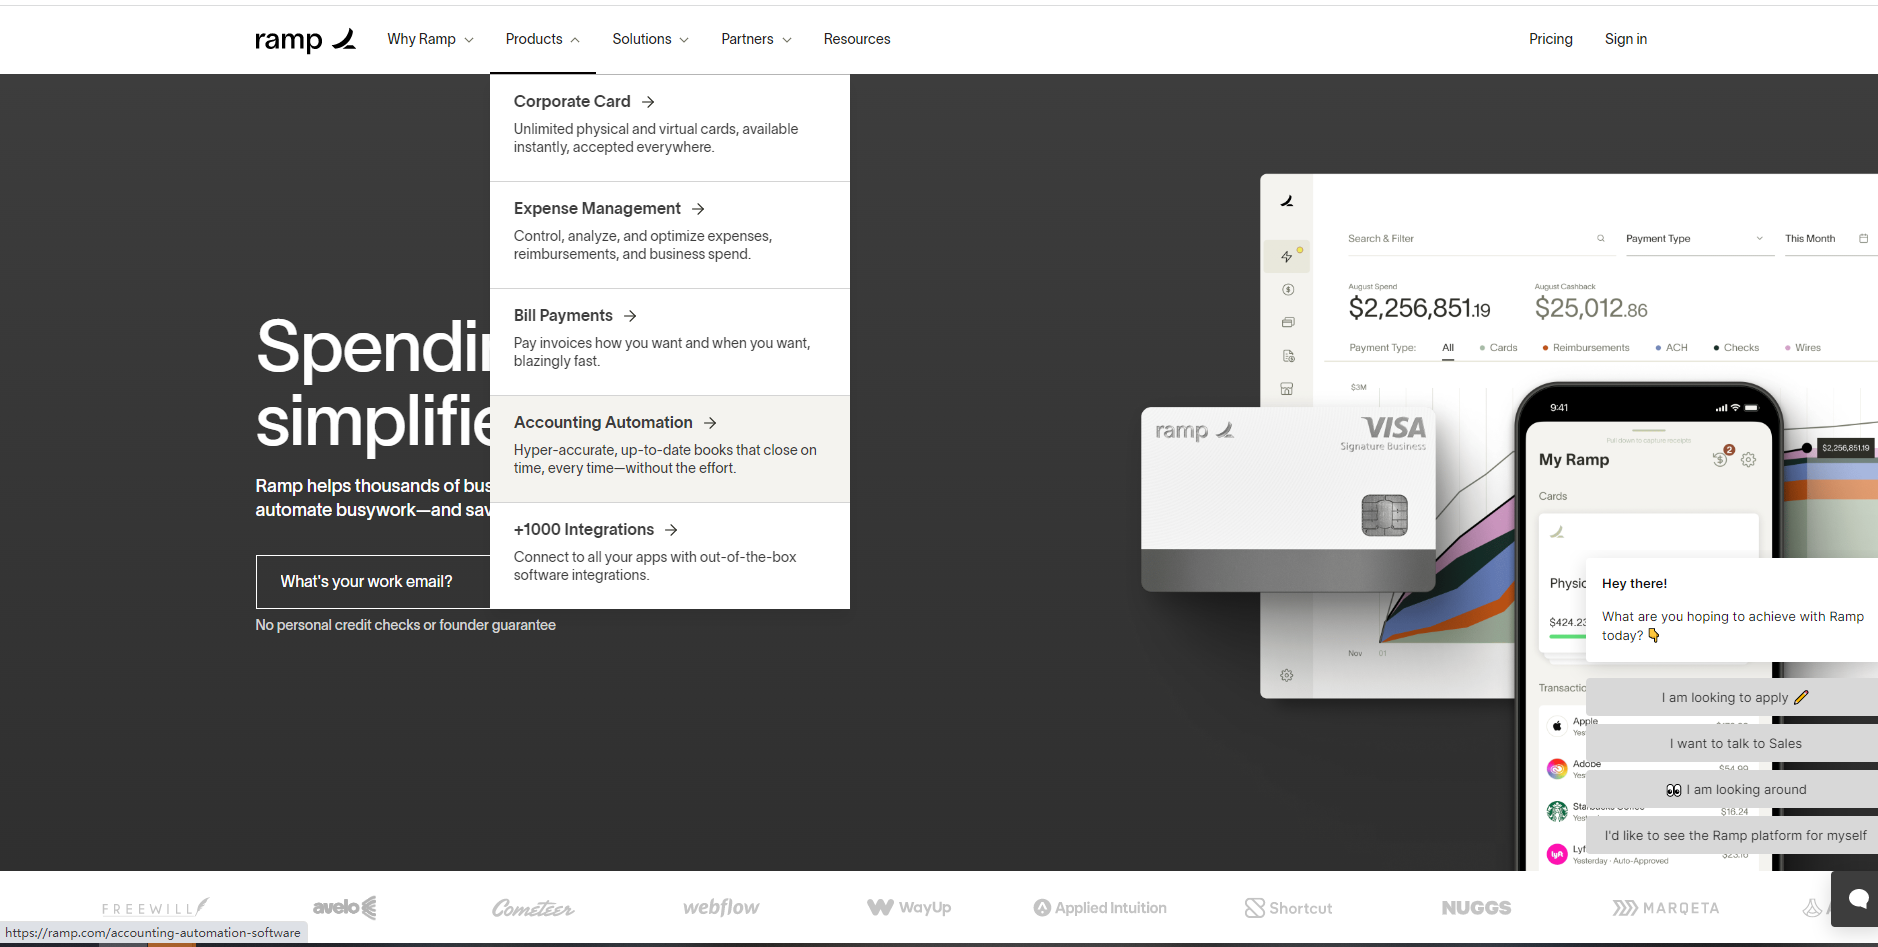This screenshot has width=1878, height=947.
Task: Select the lightning bolt icon in dashboard sidebar
Action: click(1287, 257)
